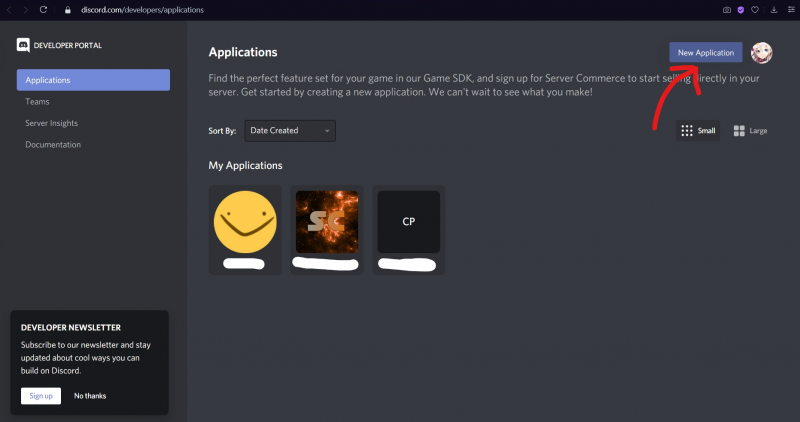Open the user profile avatar

click(x=761, y=53)
